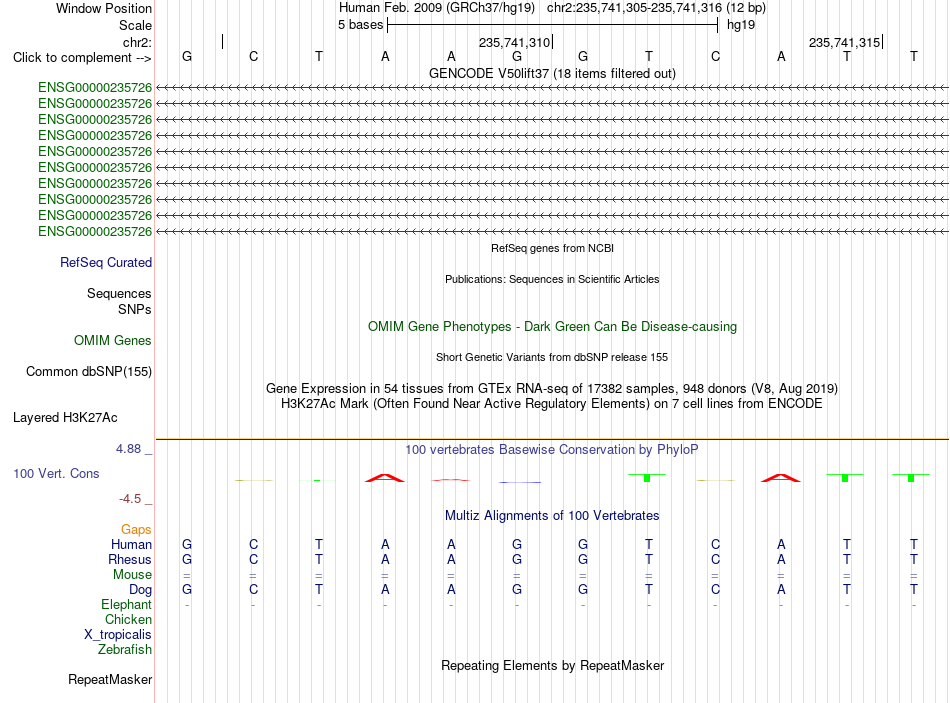Open Multiz Alignments of 100 Vertebrates title
This screenshot has width=950, height=703.
552,516
